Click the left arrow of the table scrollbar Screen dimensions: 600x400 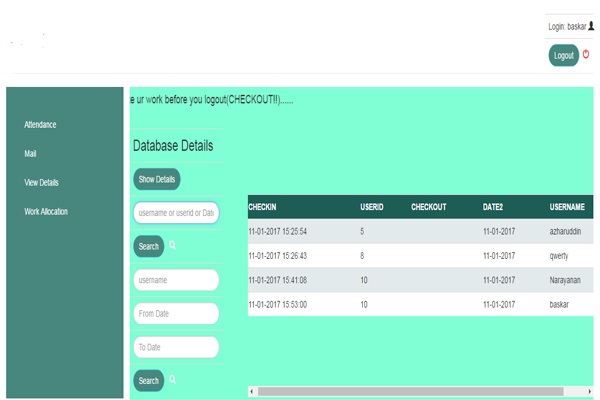click(x=252, y=391)
